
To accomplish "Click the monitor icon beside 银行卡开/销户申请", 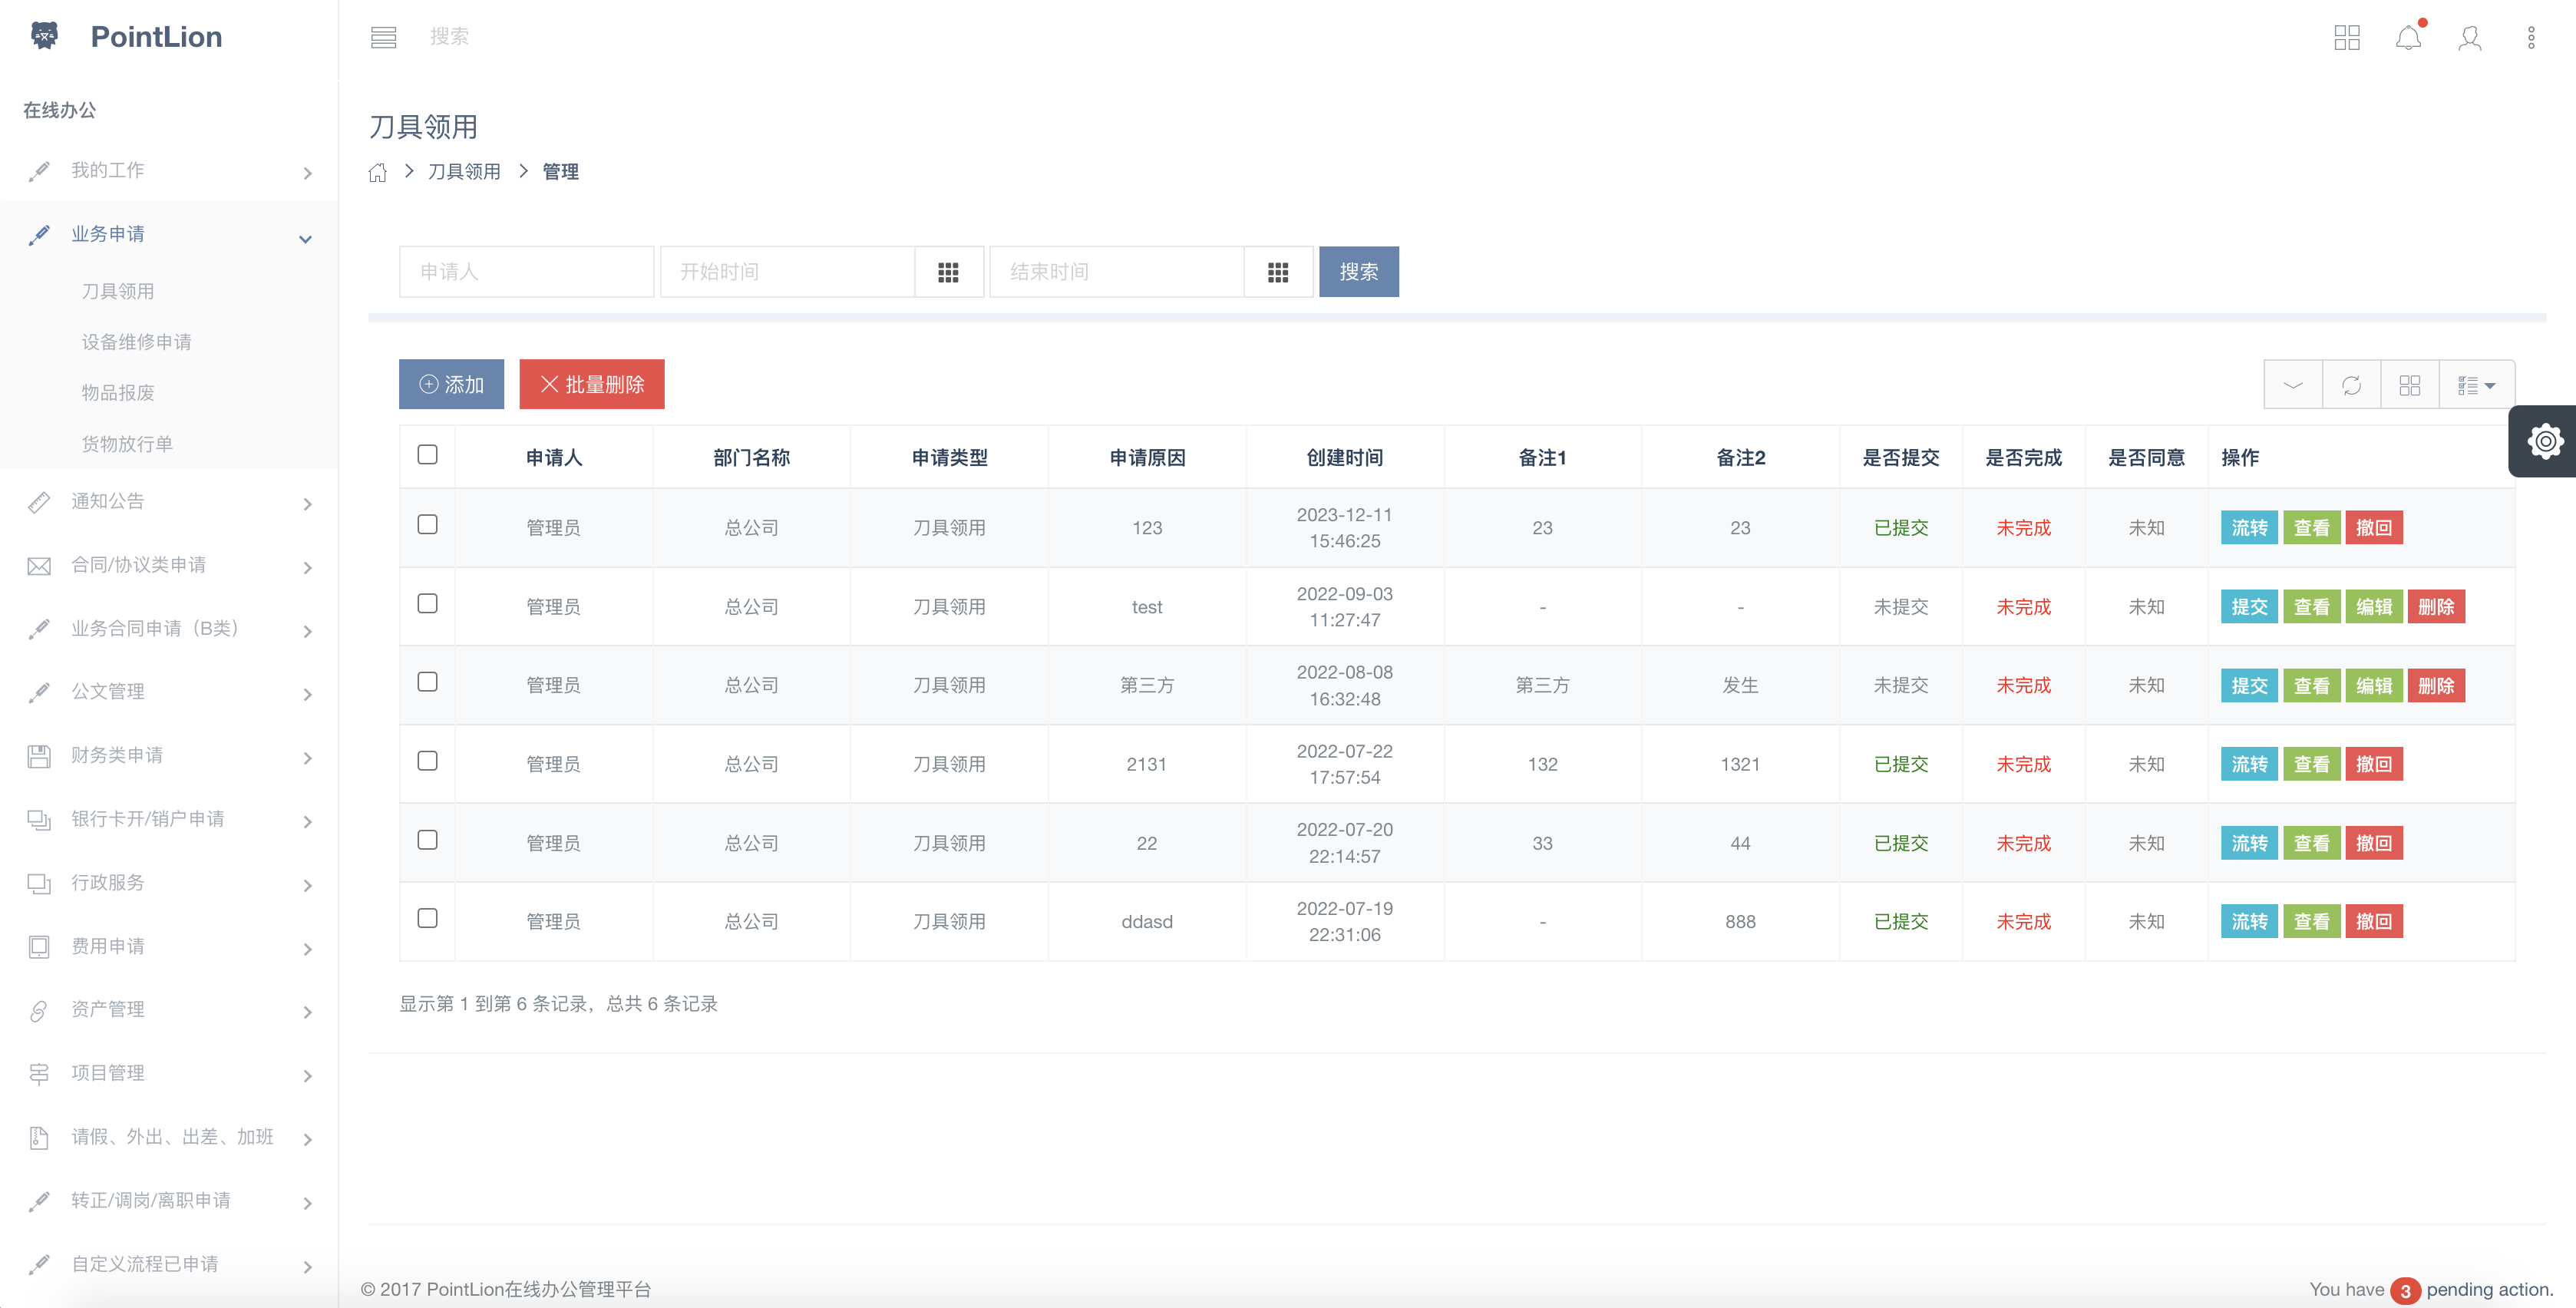I will (38, 820).
